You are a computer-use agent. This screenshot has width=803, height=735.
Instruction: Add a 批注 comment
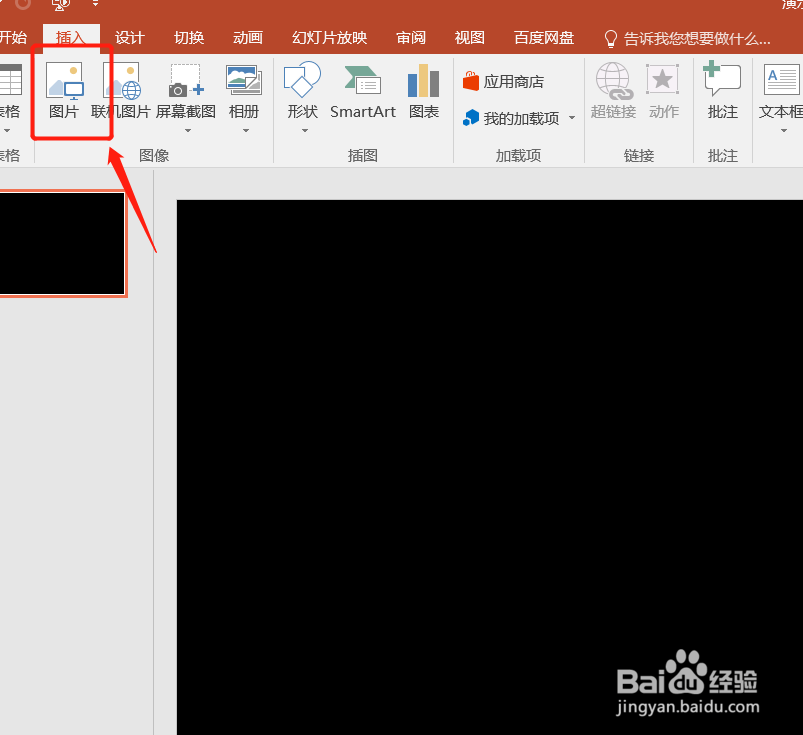point(723,91)
